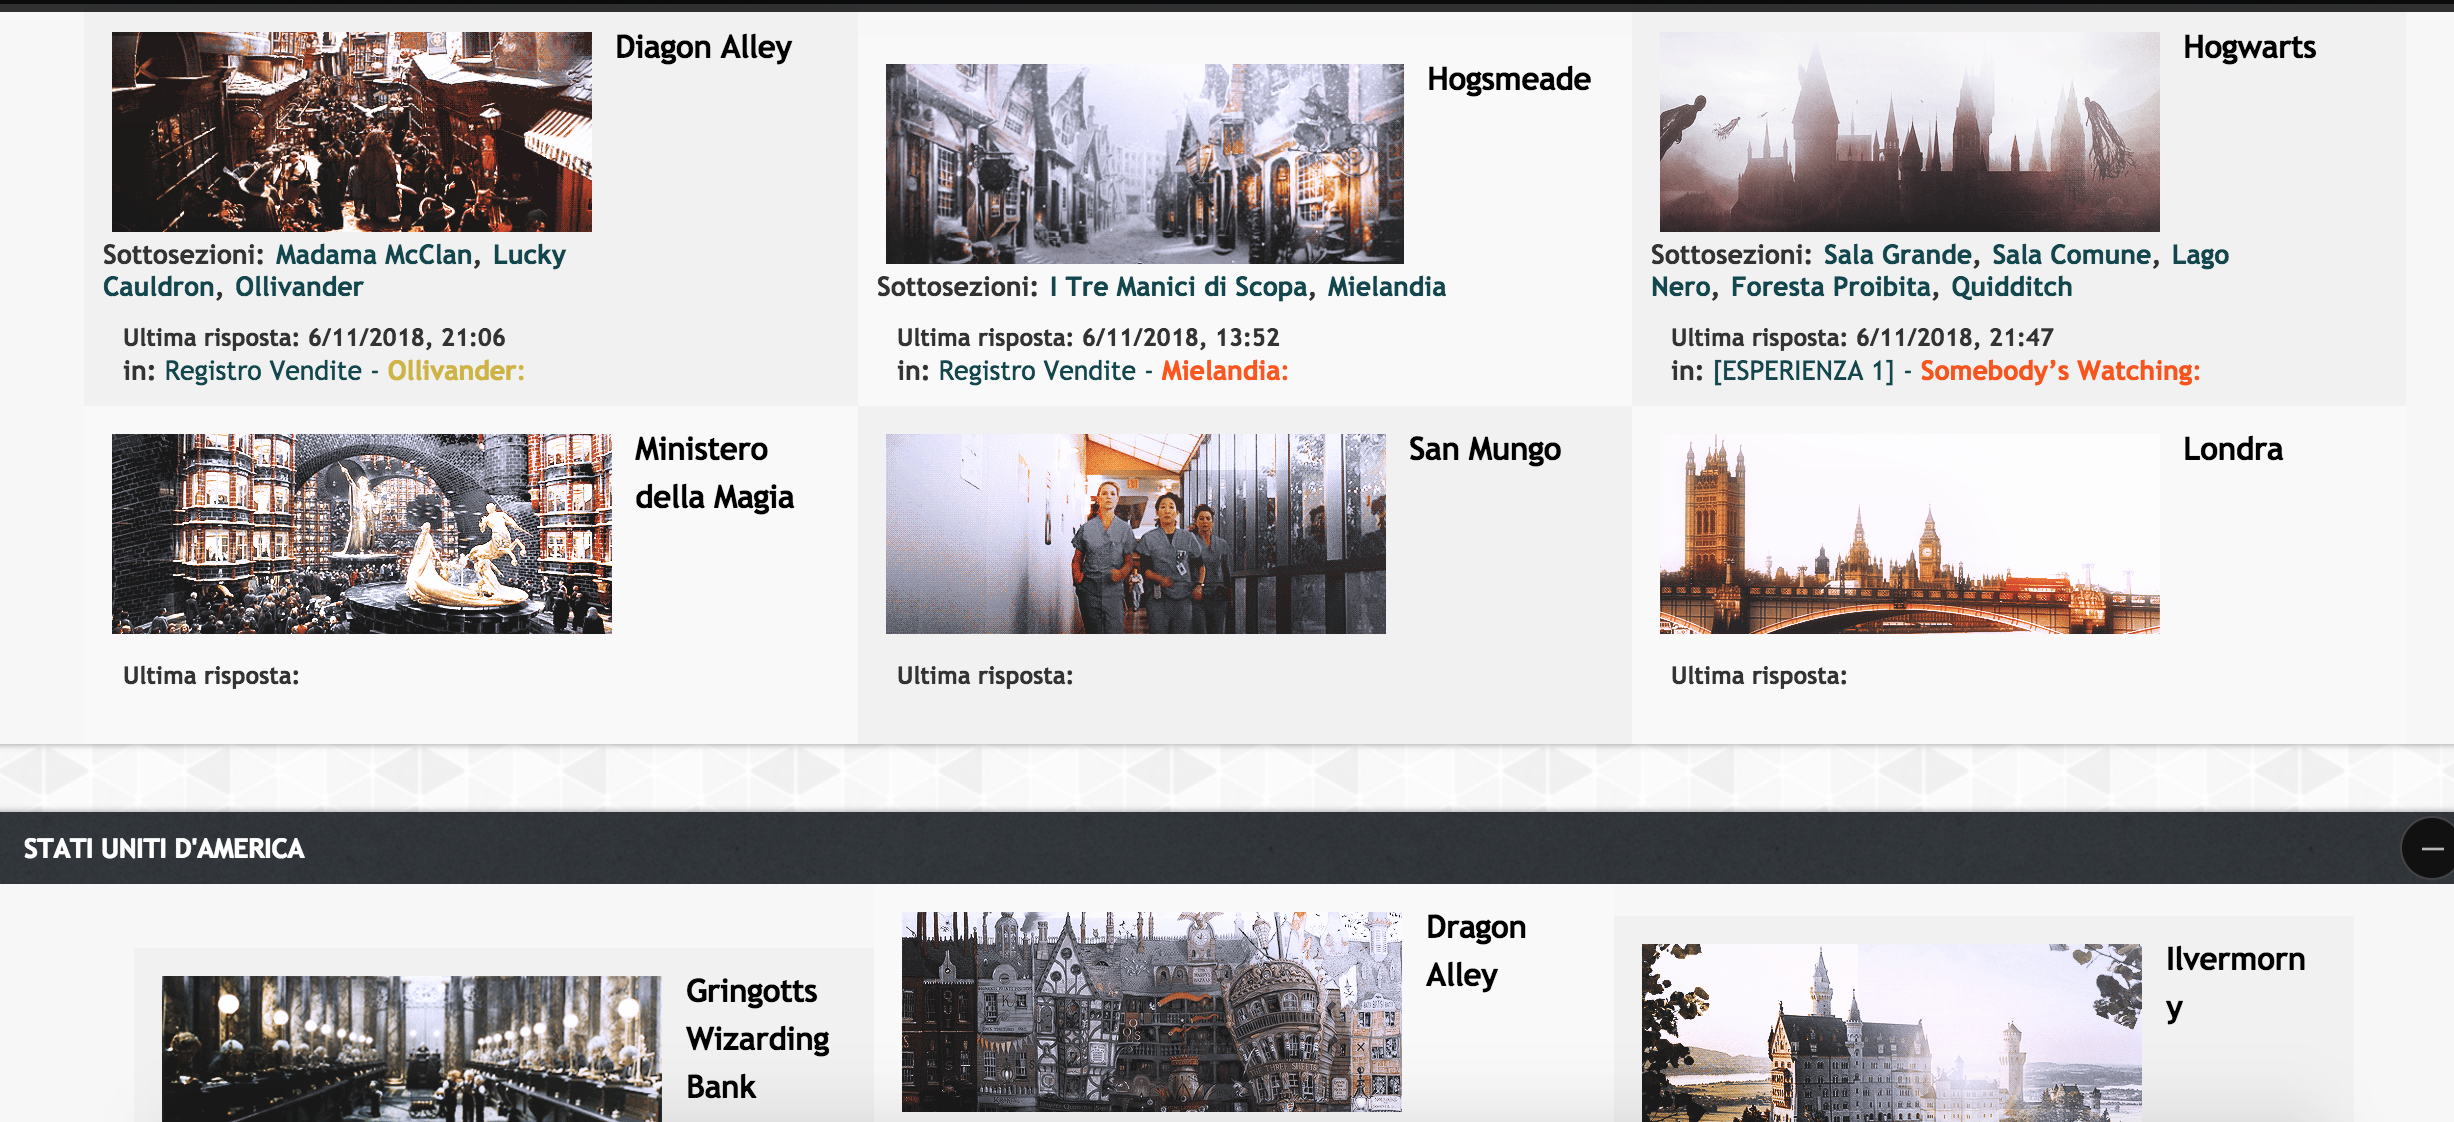
Task: Open Quidditch subsection
Action: (2011, 287)
